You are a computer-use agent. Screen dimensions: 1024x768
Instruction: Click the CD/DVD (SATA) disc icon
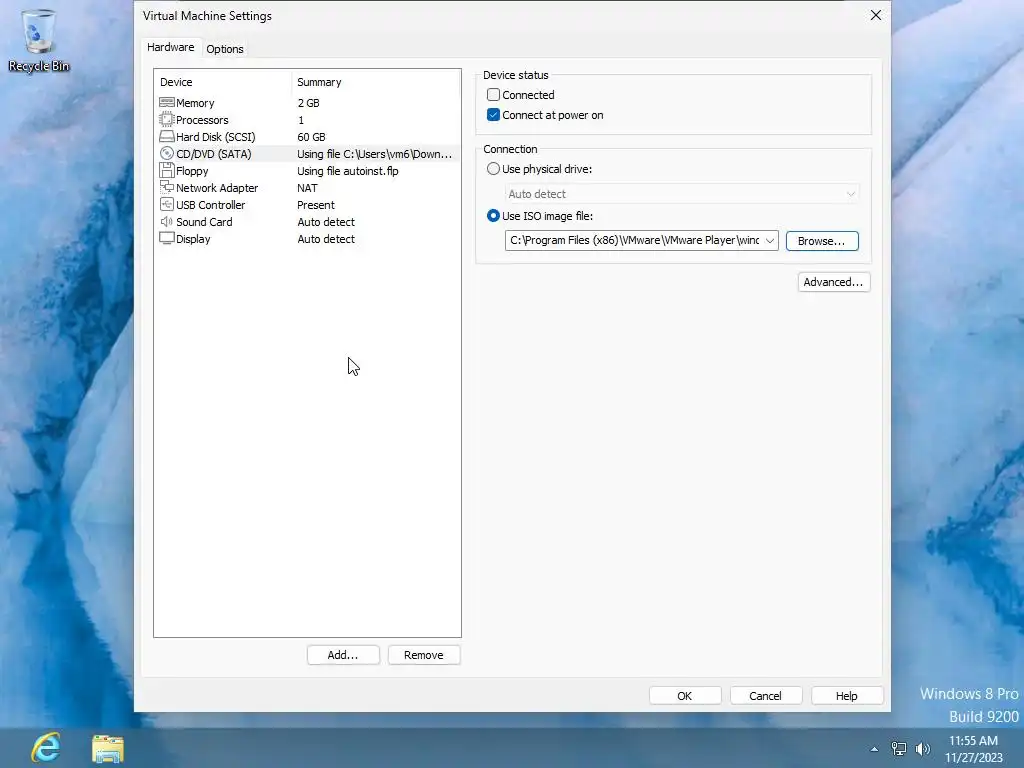point(167,153)
